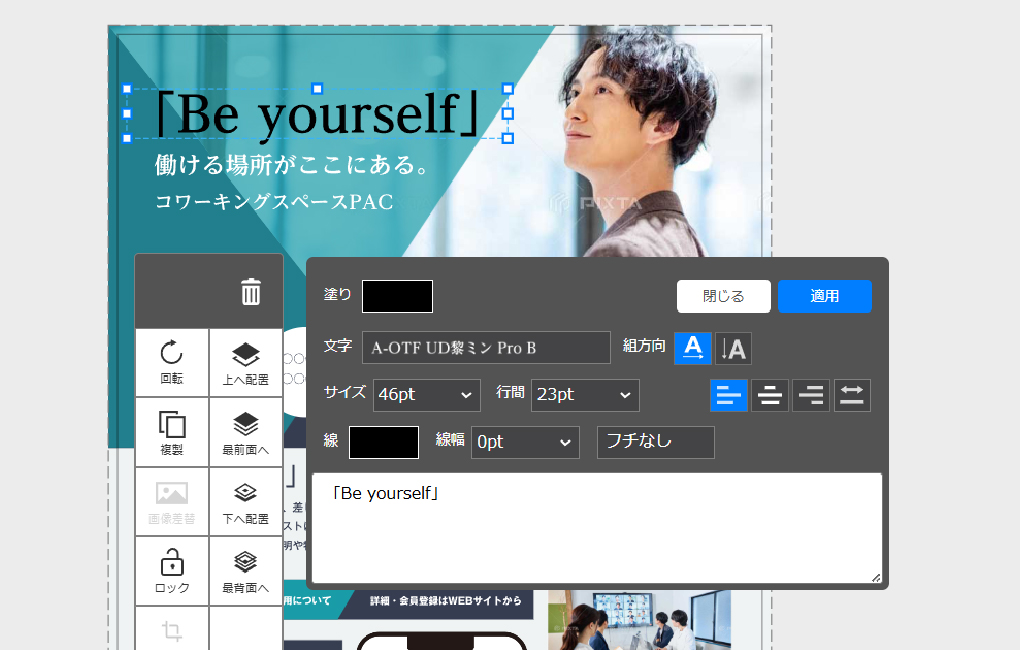Screen dimensions: 1020x650
Task: Click the textarea resize grip corner
Action: pos(876,577)
